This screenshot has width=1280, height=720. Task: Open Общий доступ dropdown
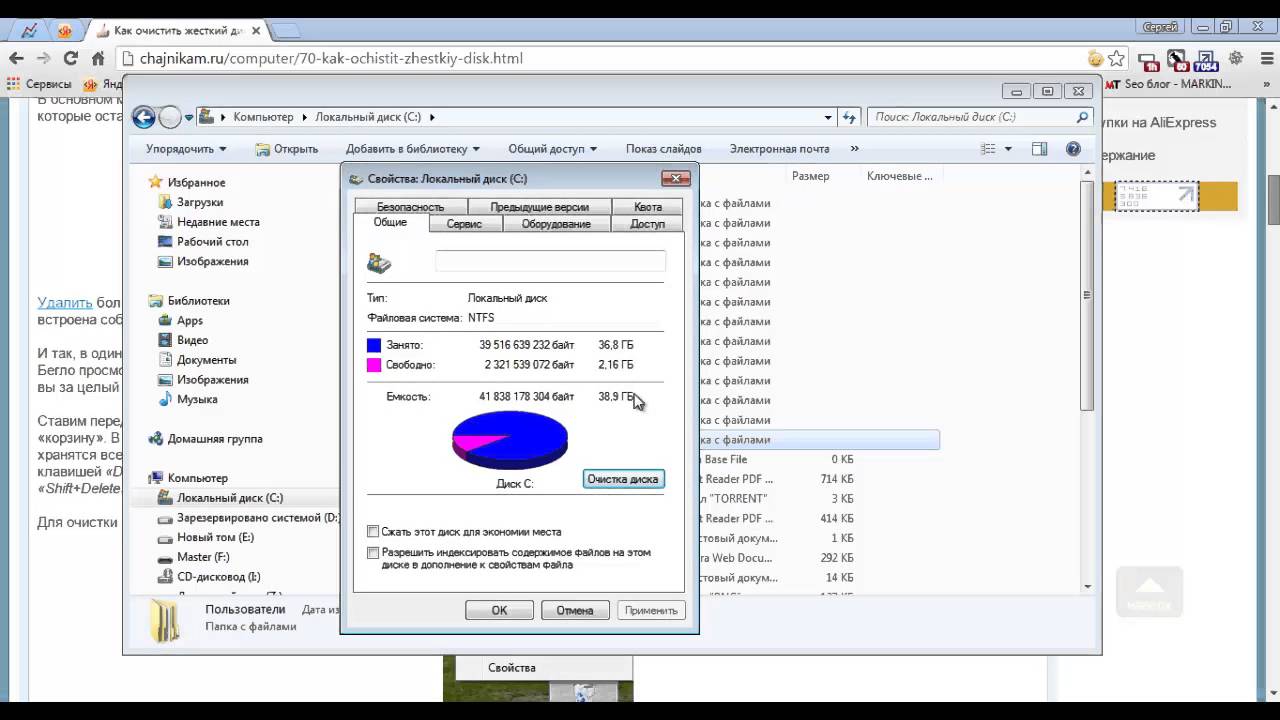click(x=552, y=149)
